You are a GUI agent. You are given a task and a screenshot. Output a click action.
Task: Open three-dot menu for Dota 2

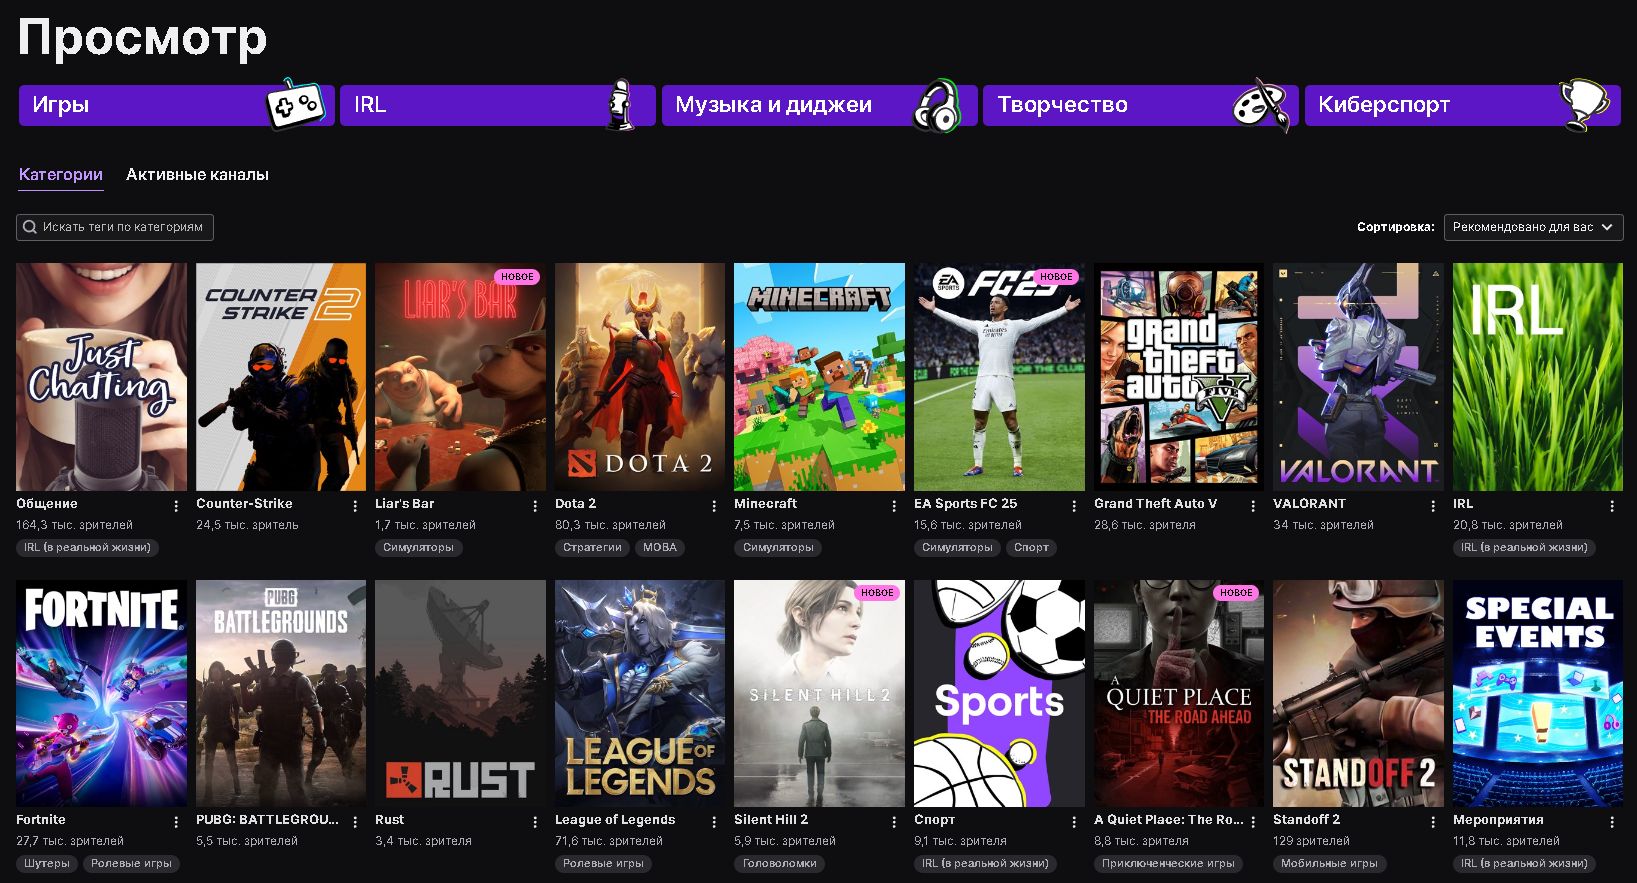pos(714,506)
